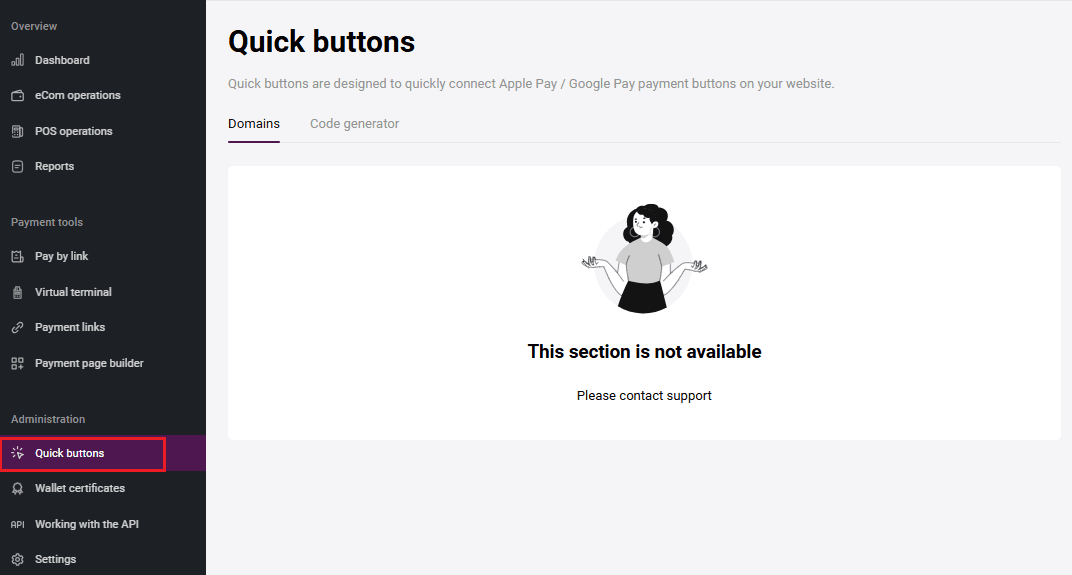Click the Virtual terminal icon
This screenshot has width=1072, height=575.
[x=17, y=292]
